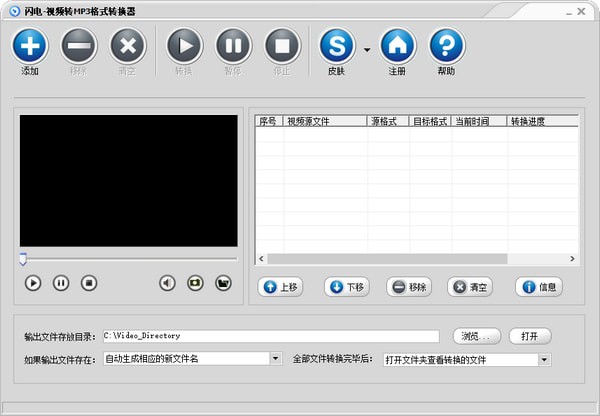600x416 pixels.
Task: Click the list Clear (清空) button
Action: click(470, 287)
